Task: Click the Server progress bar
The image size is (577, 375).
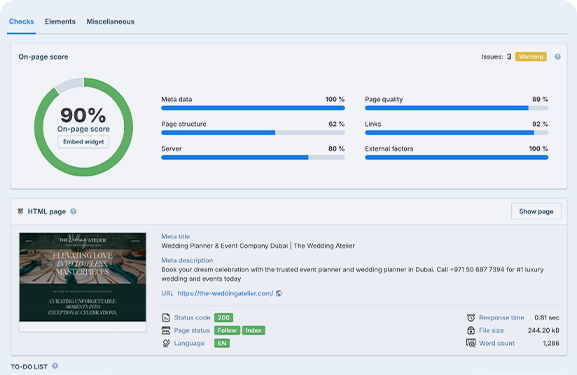Action: (x=253, y=157)
